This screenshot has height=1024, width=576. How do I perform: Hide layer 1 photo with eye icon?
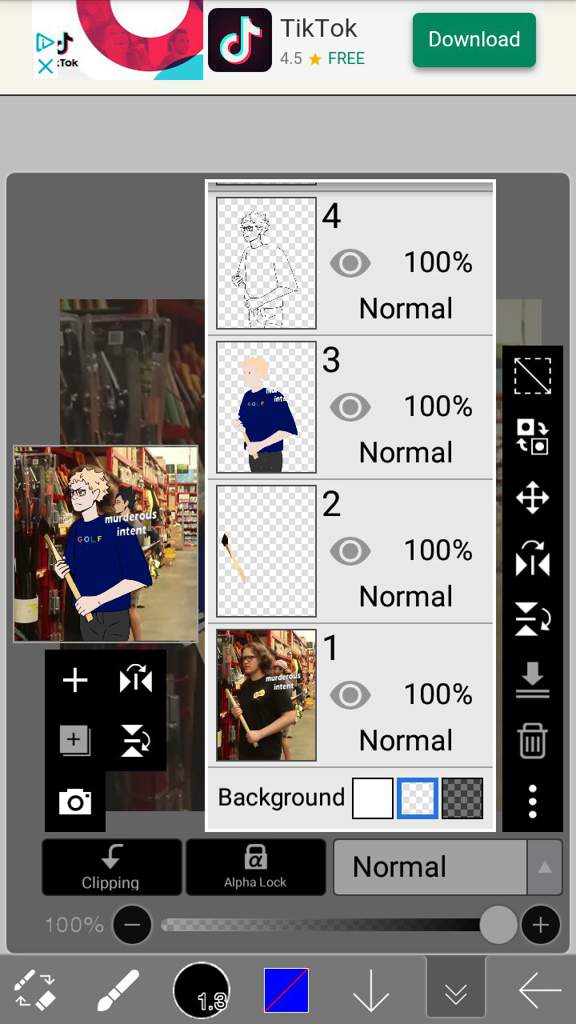pyautogui.click(x=350, y=696)
